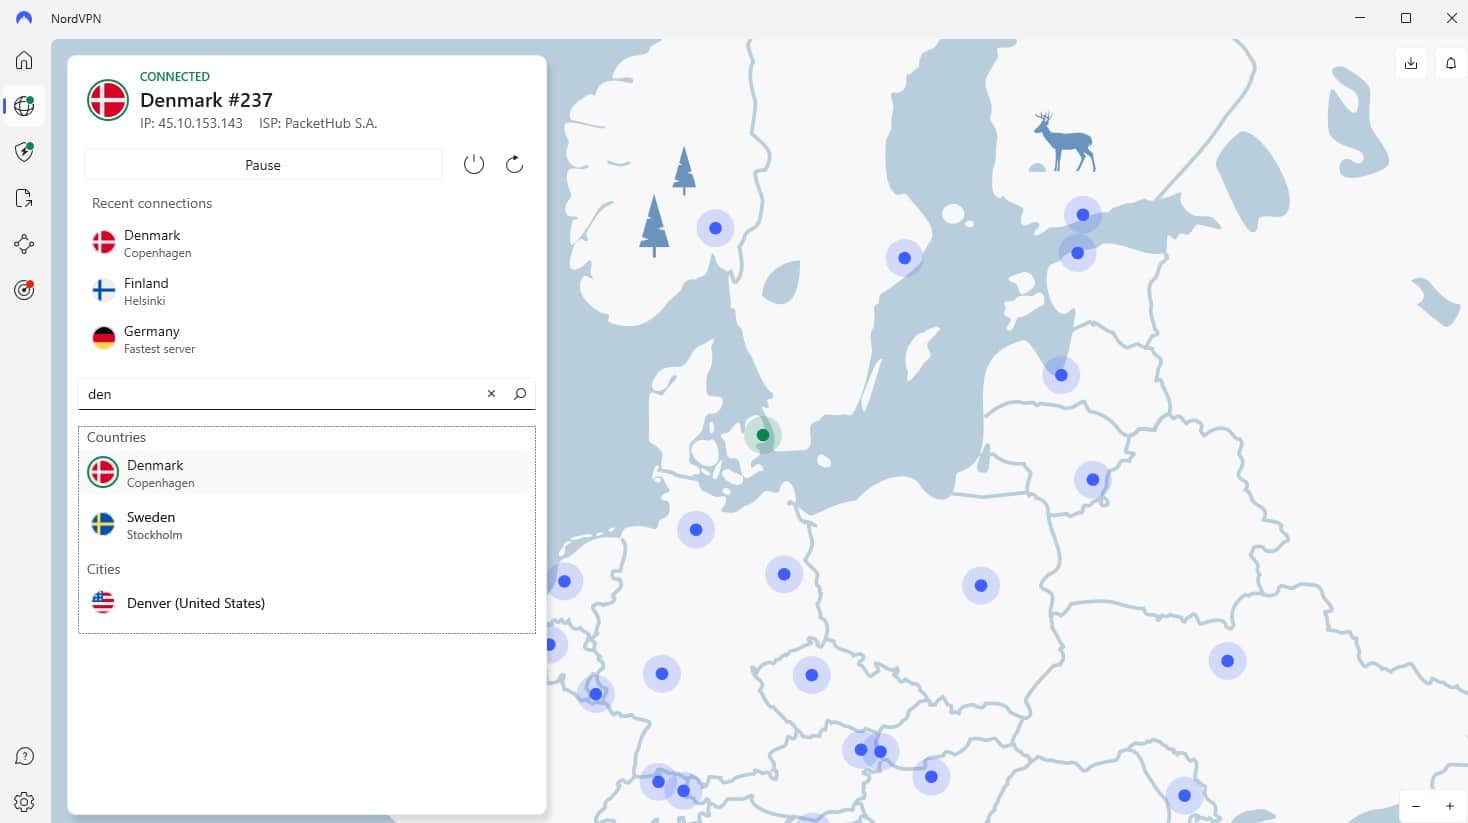This screenshot has width=1468, height=823.
Task: Choose Sweden Stockholm in search results
Action: pyautogui.click(x=307, y=525)
